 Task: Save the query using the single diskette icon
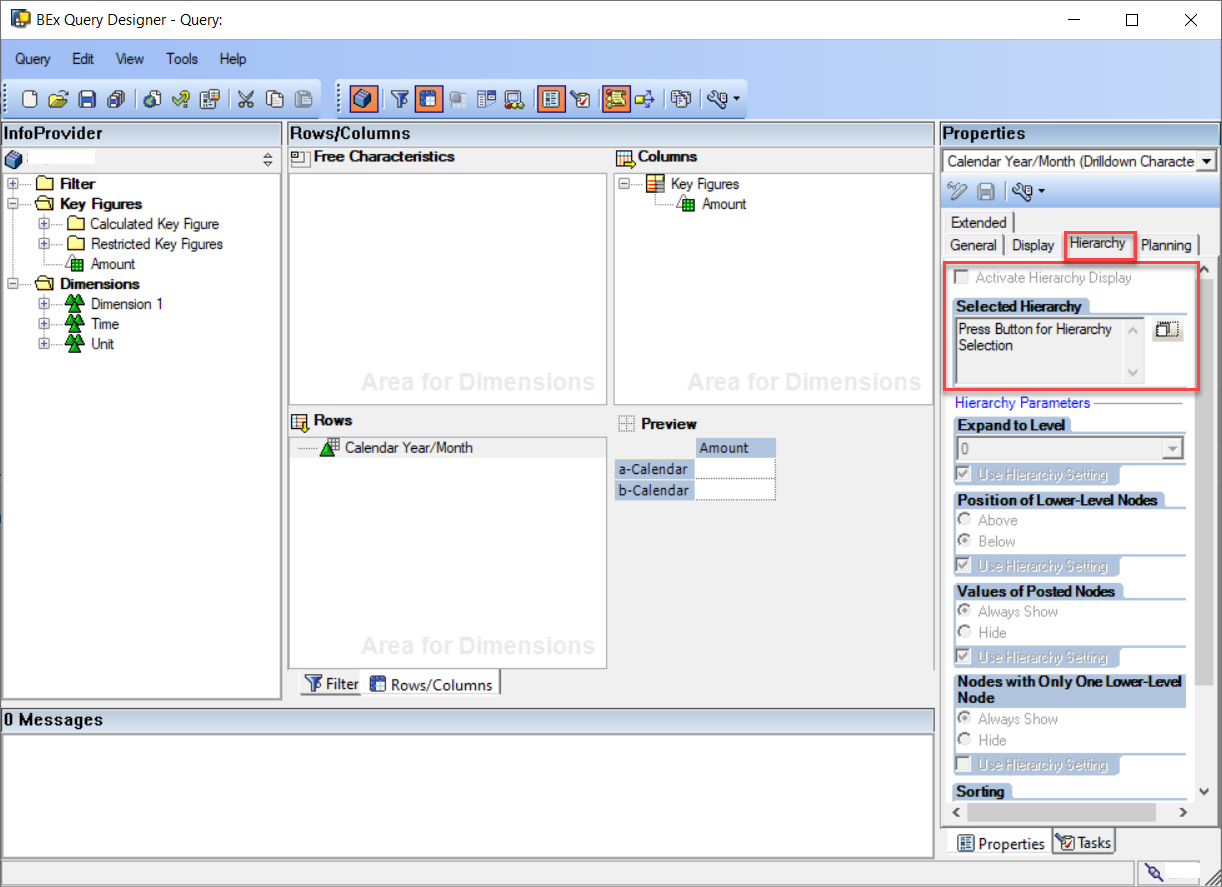pyautogui.click(x=87, y=99)
